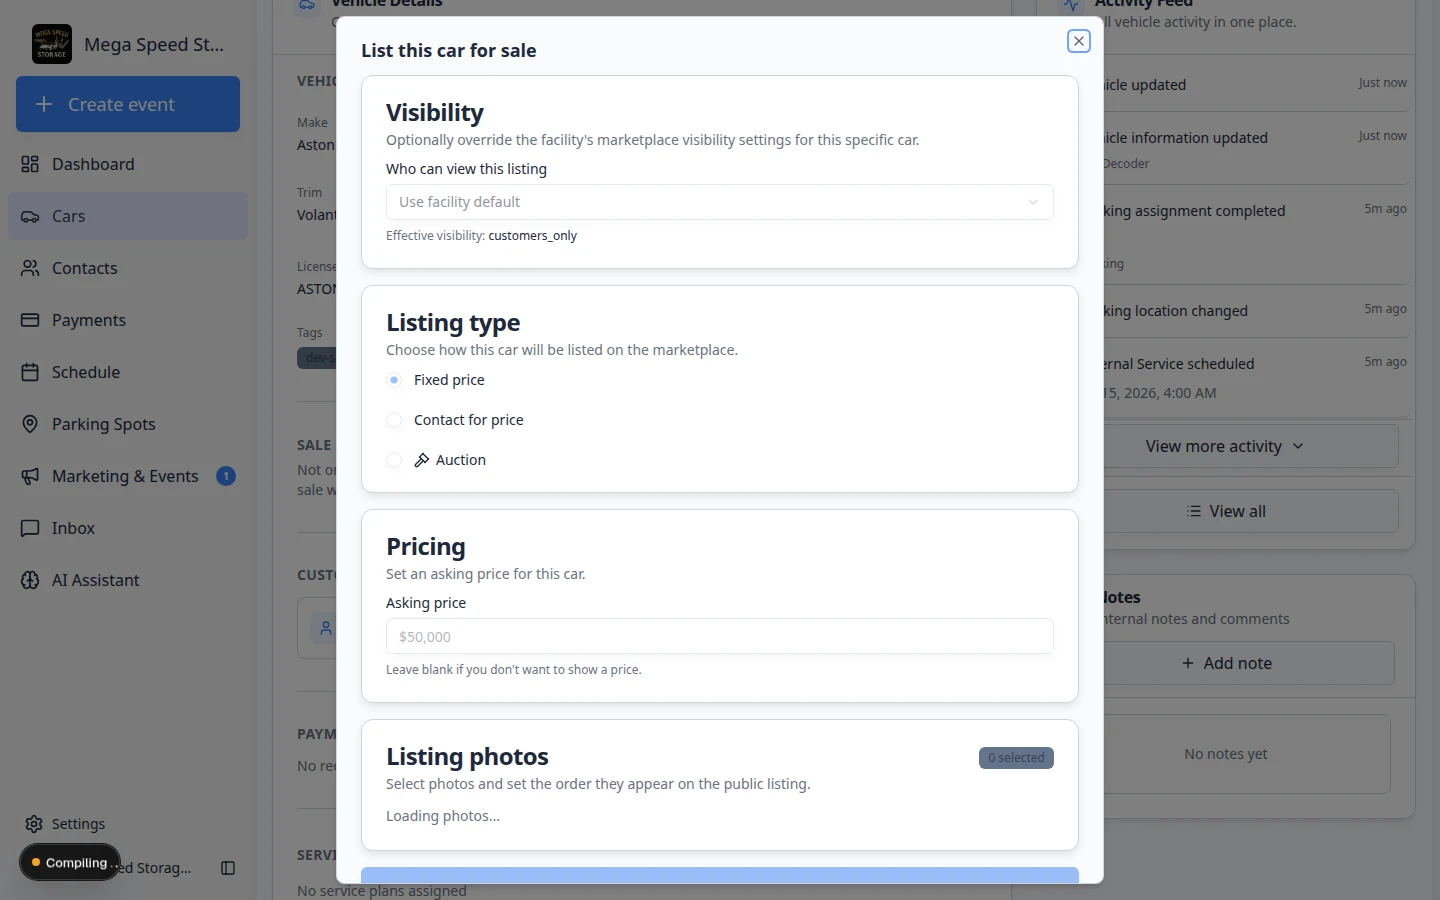Click the Contacts people icon

(30, 268)
